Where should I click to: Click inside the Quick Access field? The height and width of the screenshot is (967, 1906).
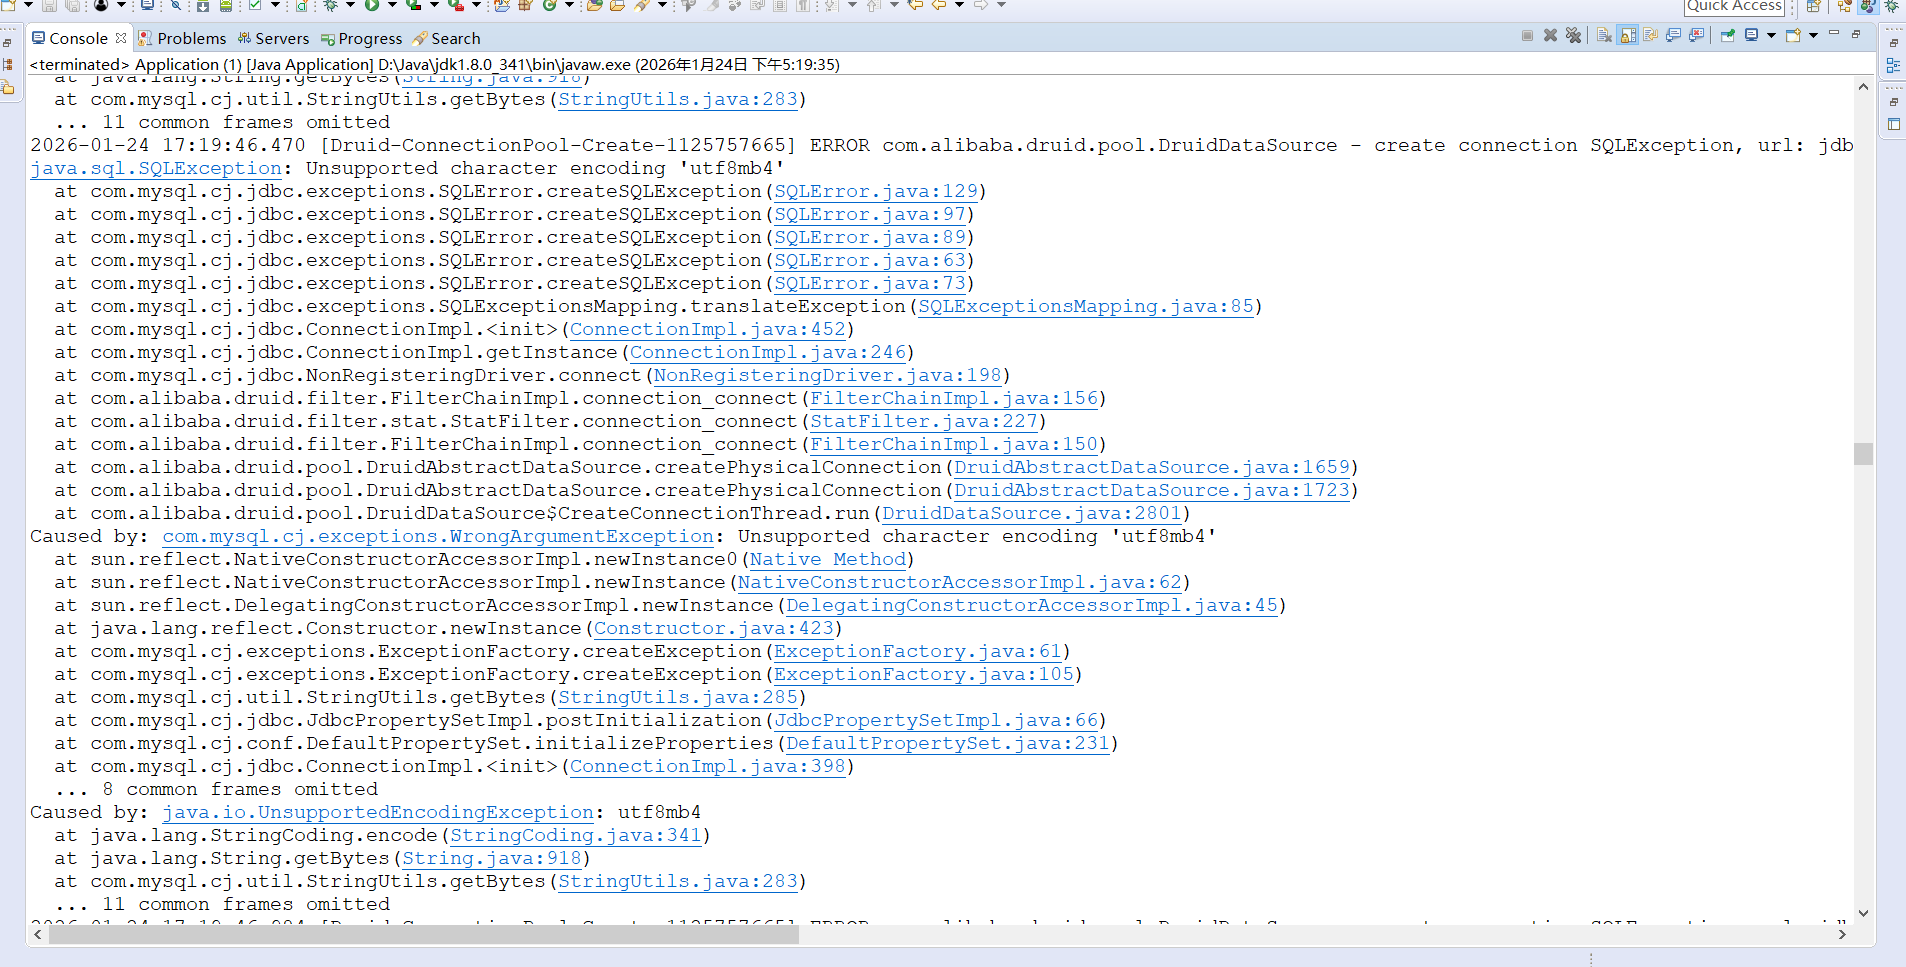[x=1735, y=6]
